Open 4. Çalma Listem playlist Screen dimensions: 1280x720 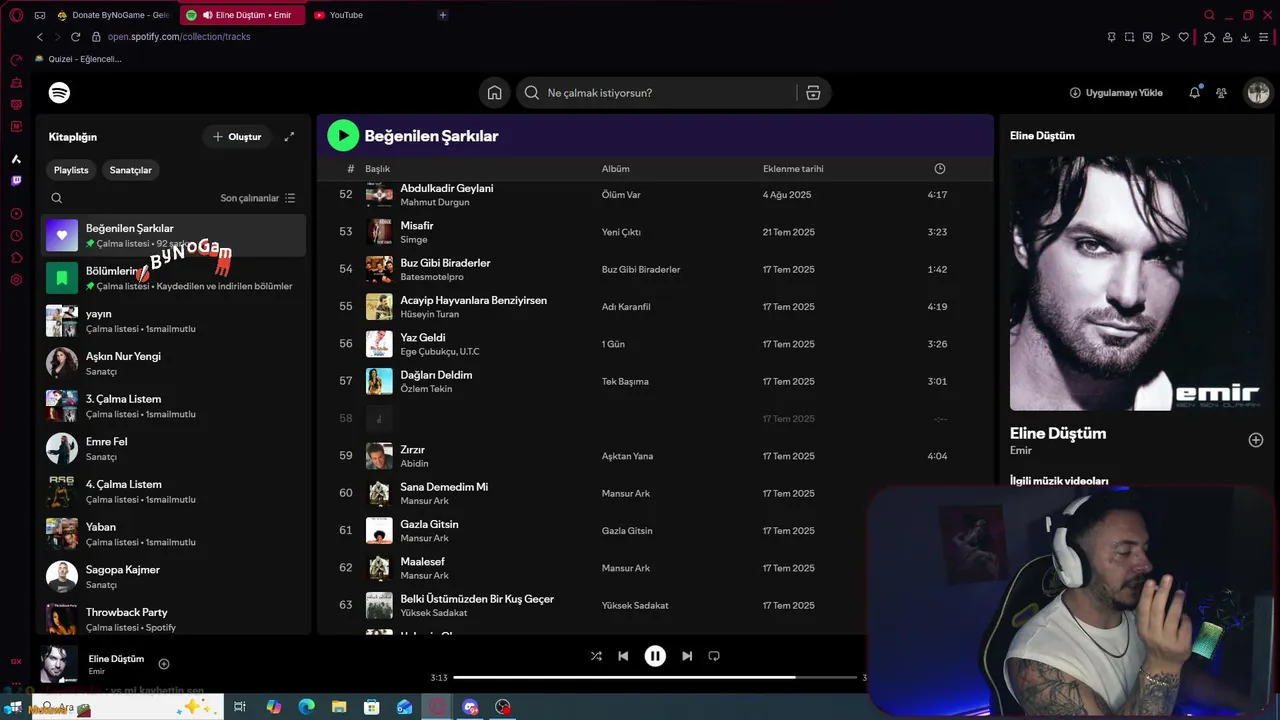pos(174,491)
